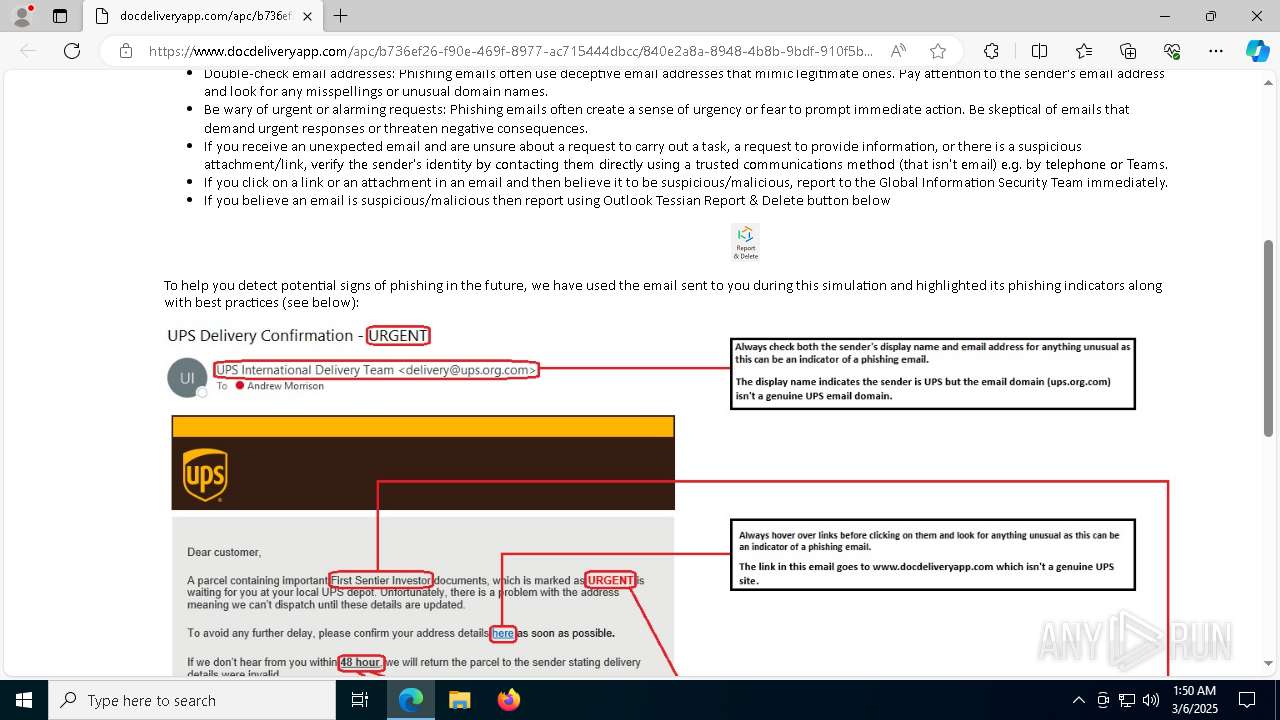Image resolution: width=1280 pixels, height=720 pixels.
Task: Open the tab actions menu icon
Action: [x=60, y=16]
